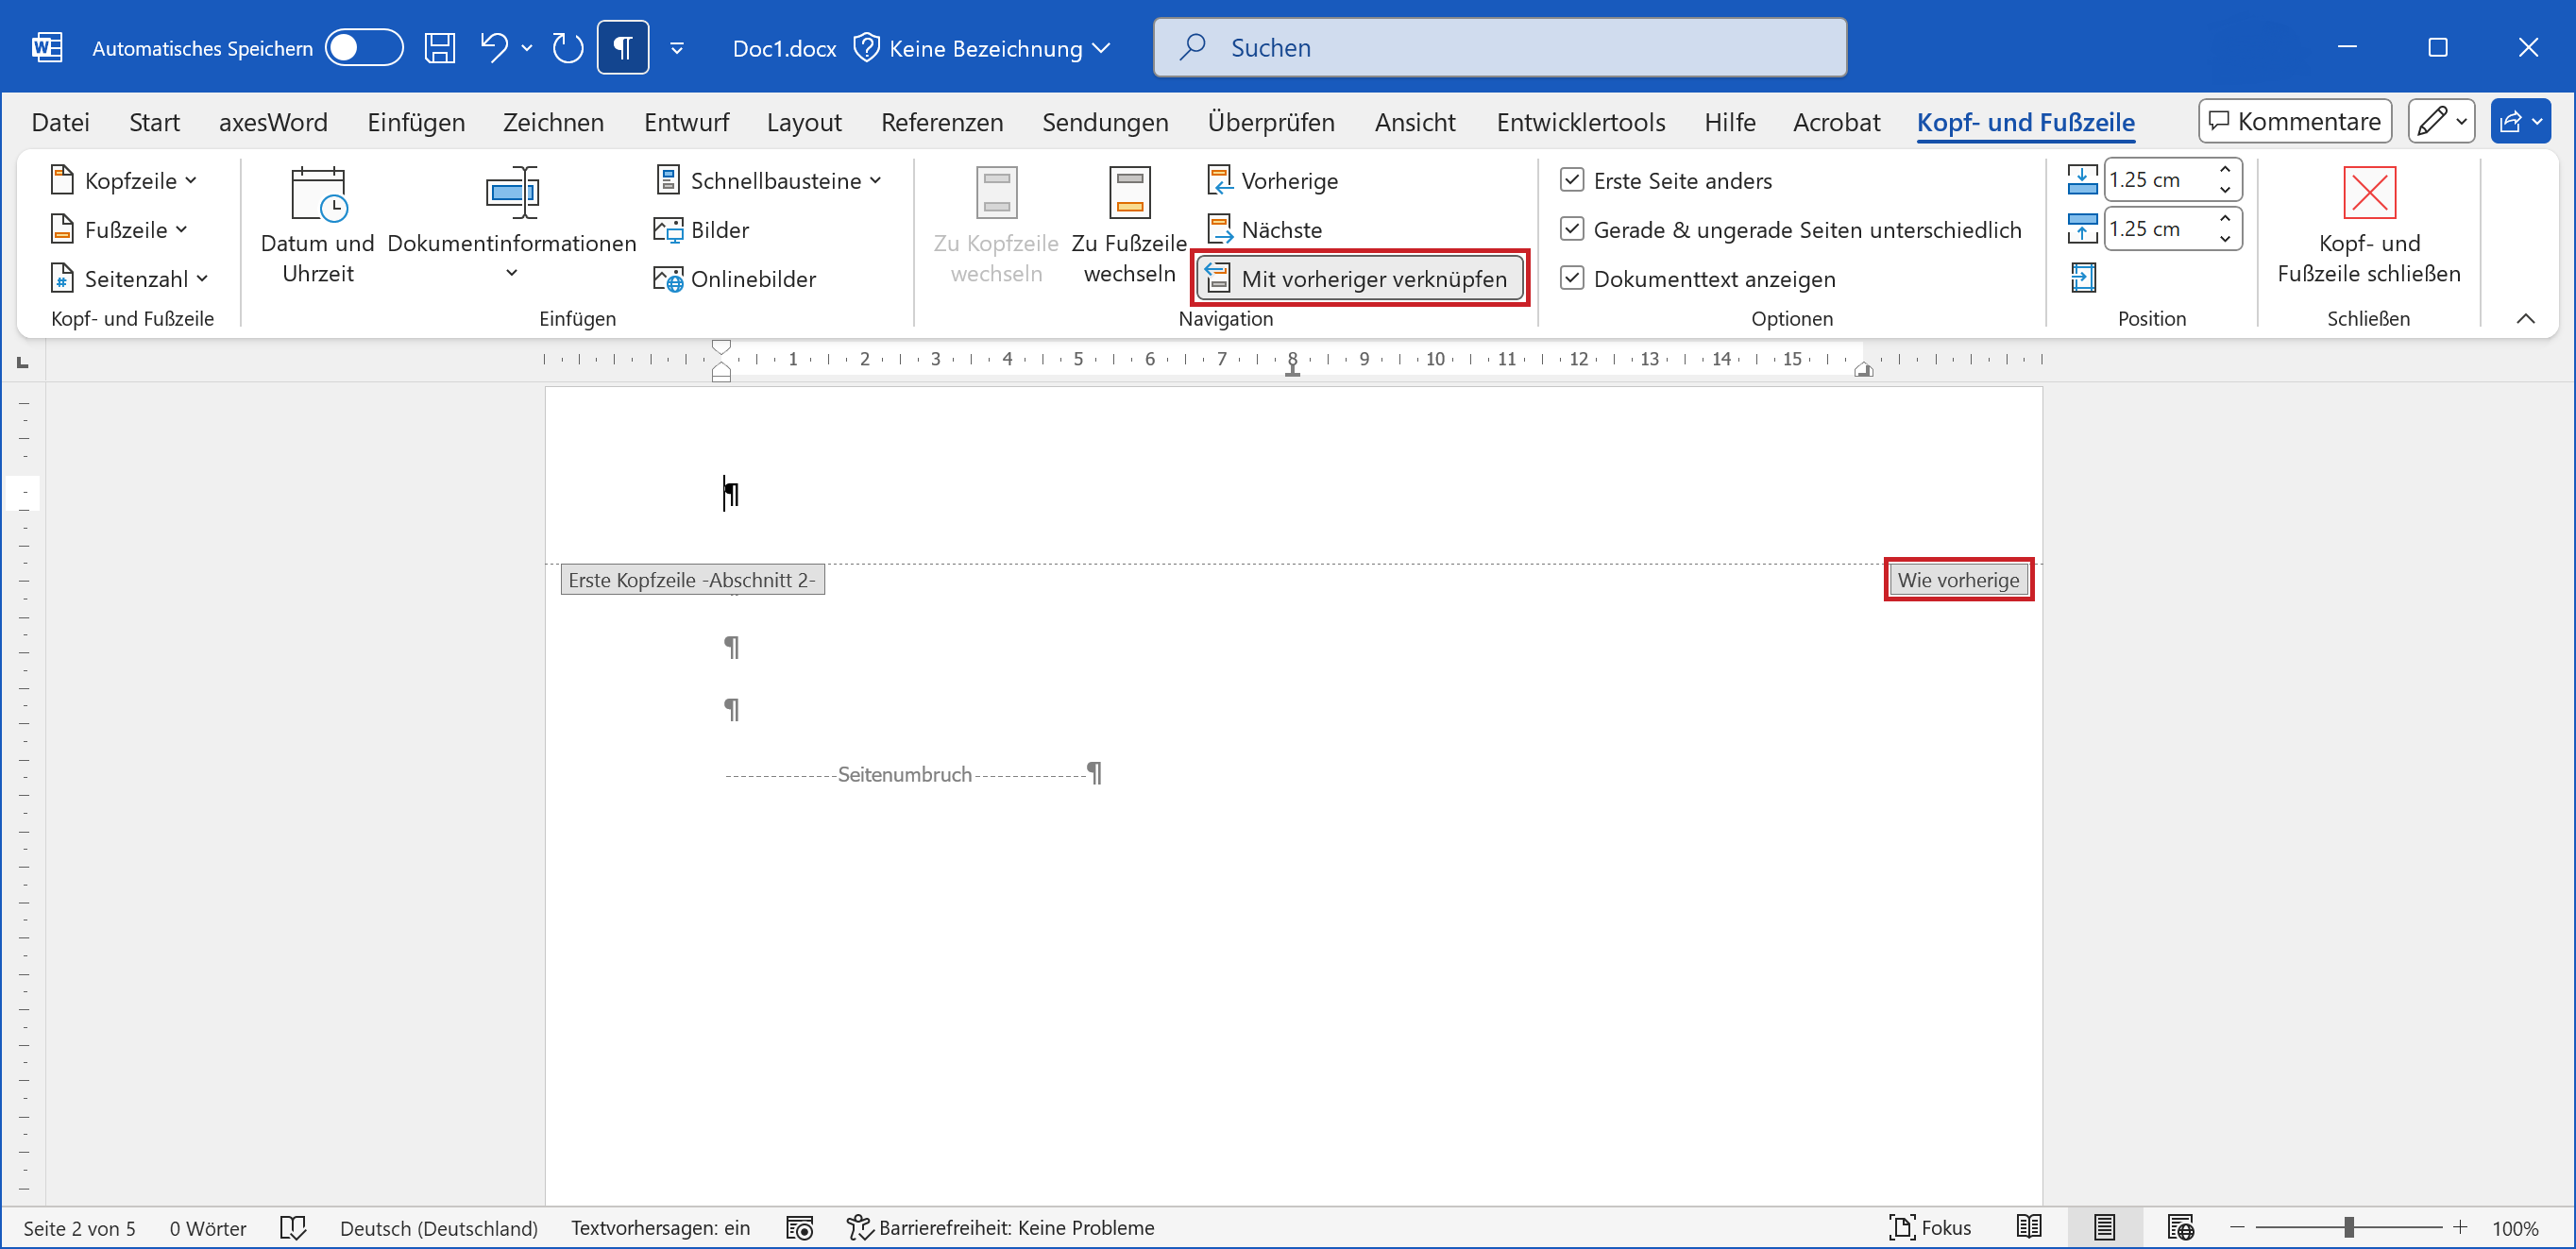Click Seite 2 von 5 status
2576x1249 pixels.
(80, 1227)
